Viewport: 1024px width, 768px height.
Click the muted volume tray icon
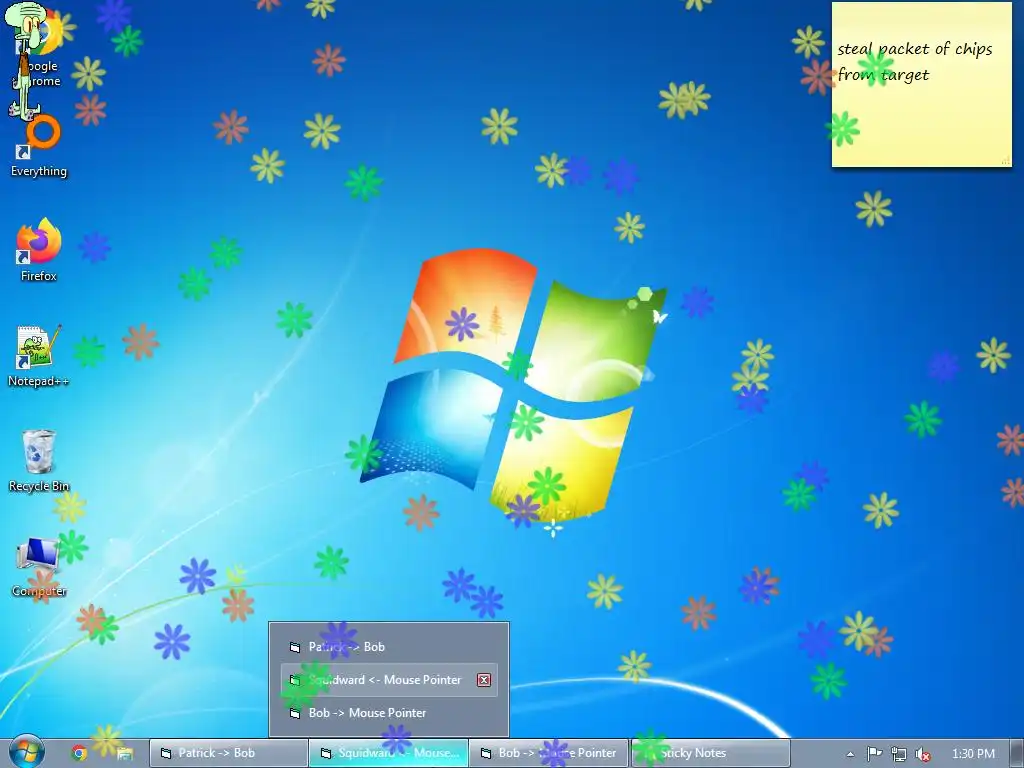922,754
